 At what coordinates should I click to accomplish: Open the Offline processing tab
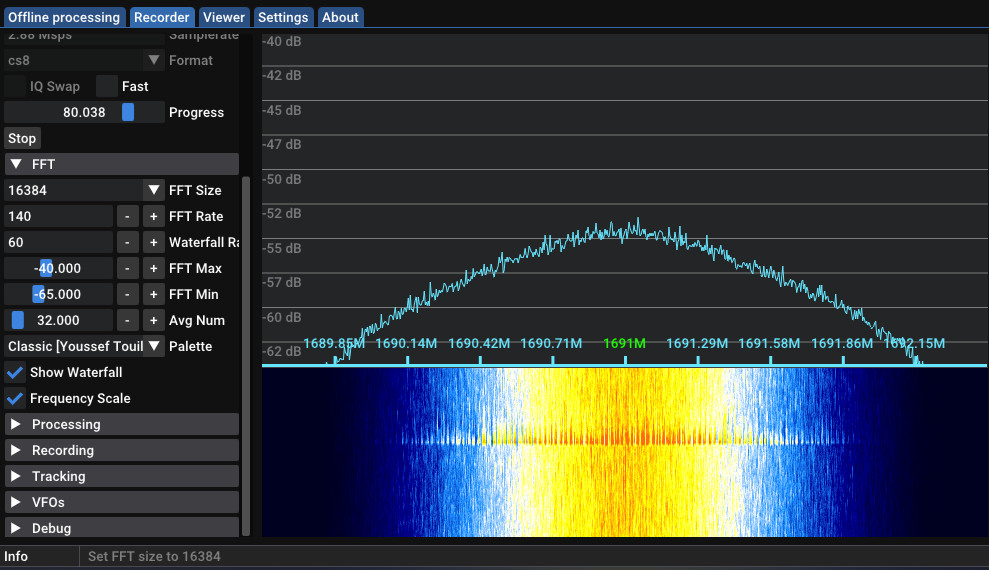pyautogui.click(x=65, y=17)
